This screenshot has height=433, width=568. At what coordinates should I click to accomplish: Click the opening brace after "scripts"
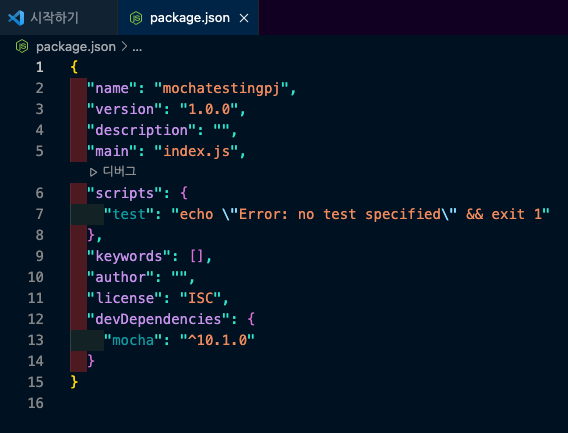pyautogui.click(x=184, y=193)
